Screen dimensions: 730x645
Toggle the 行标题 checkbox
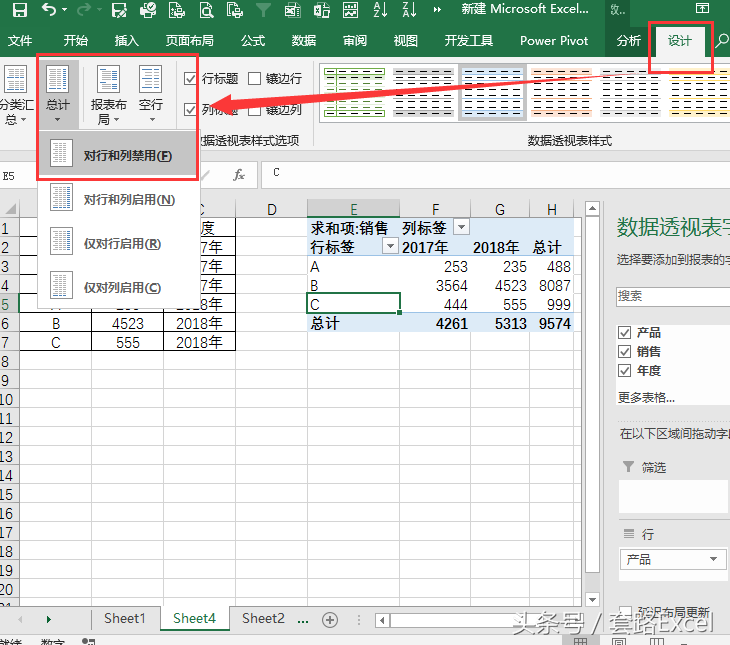click(x=190, y=78)
